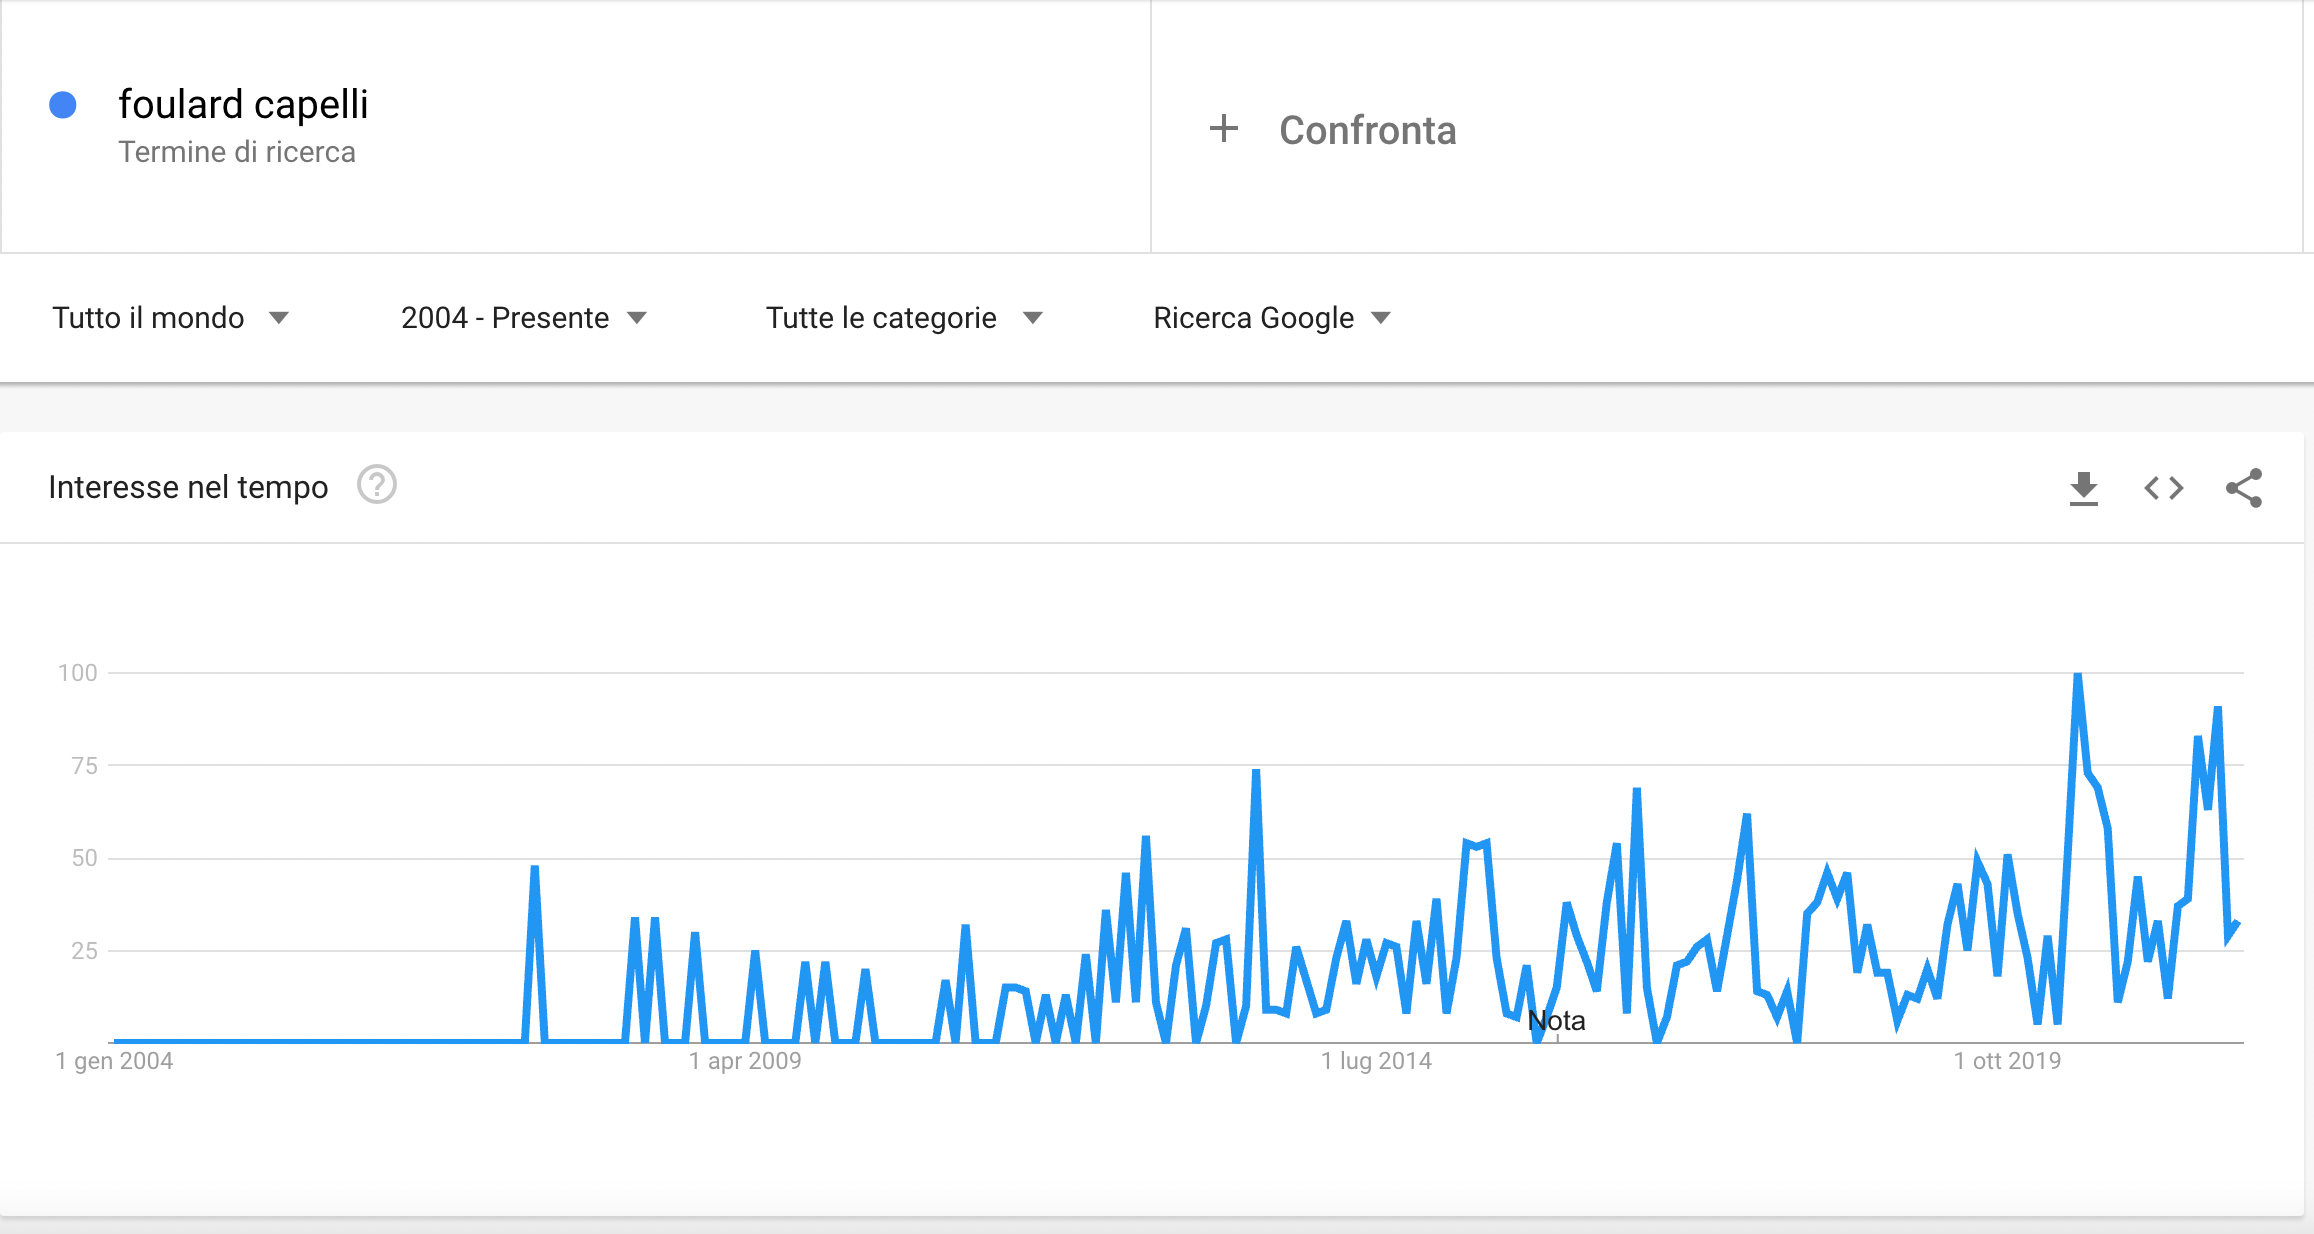Click the 1 apr 2009 axis label
2314x1234 pixels.
coord(745,1061)
